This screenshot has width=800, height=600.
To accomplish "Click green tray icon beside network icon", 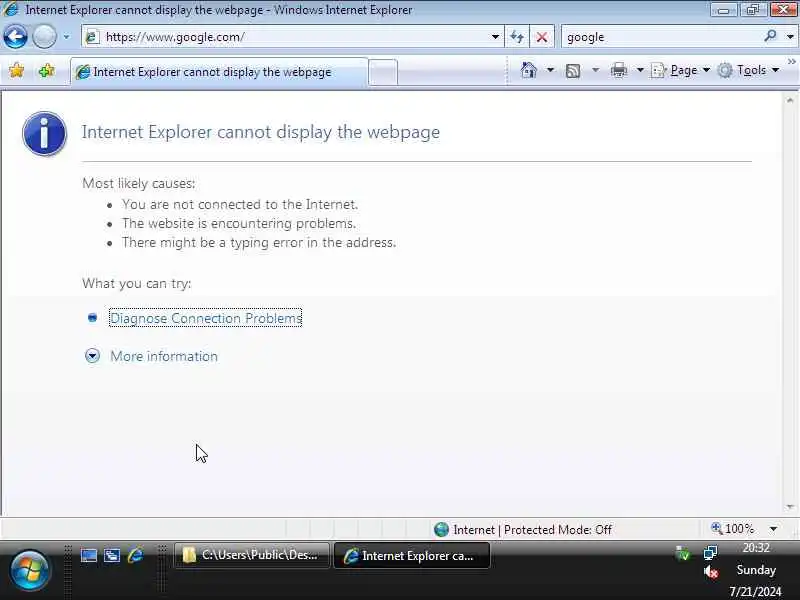I will (683, 553).
